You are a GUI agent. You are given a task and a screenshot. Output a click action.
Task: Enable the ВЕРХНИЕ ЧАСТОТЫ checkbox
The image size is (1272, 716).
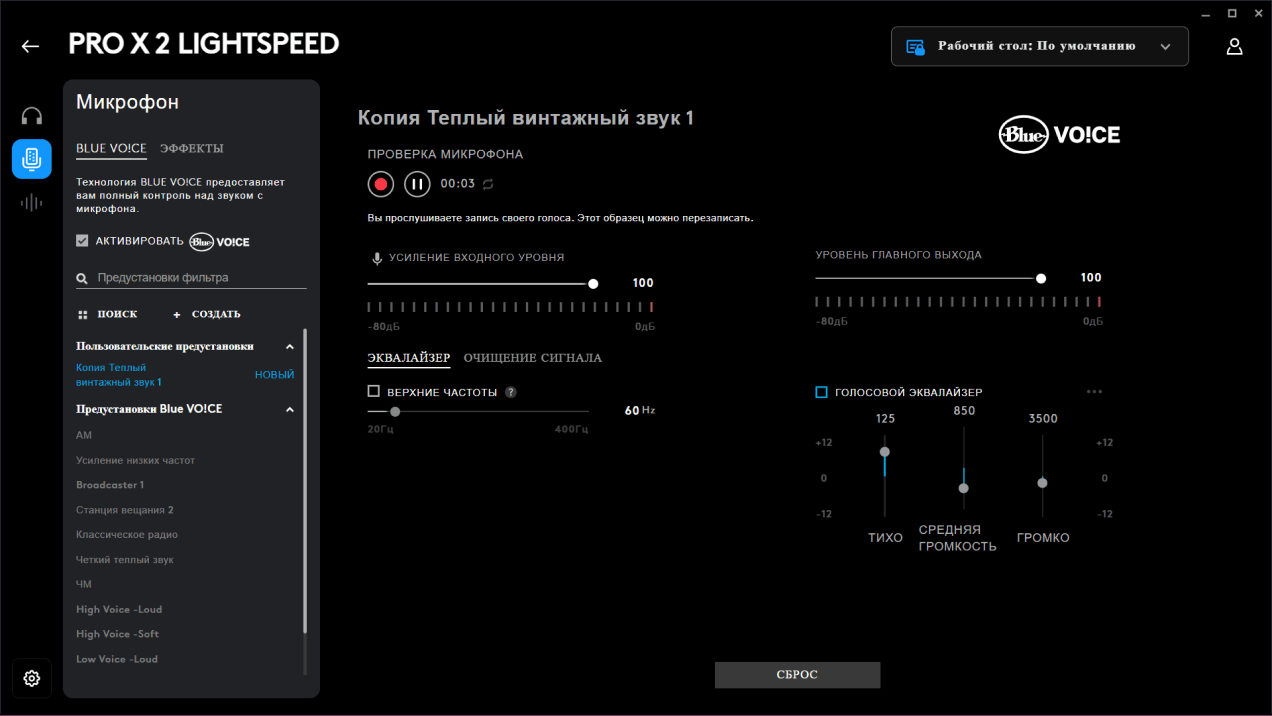click(x=374, y=392)
